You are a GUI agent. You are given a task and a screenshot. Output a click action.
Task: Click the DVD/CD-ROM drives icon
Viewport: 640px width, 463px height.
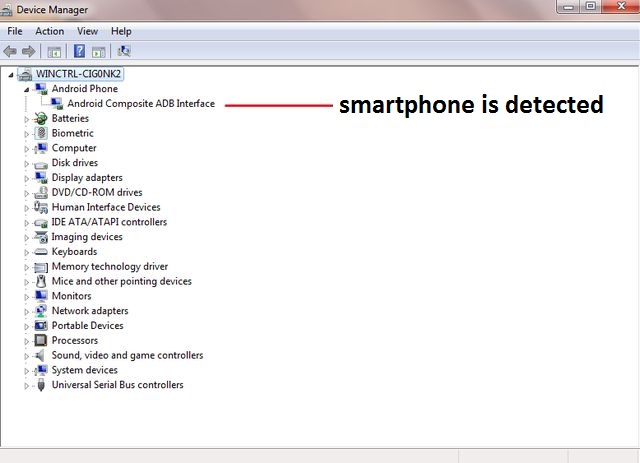41,192
